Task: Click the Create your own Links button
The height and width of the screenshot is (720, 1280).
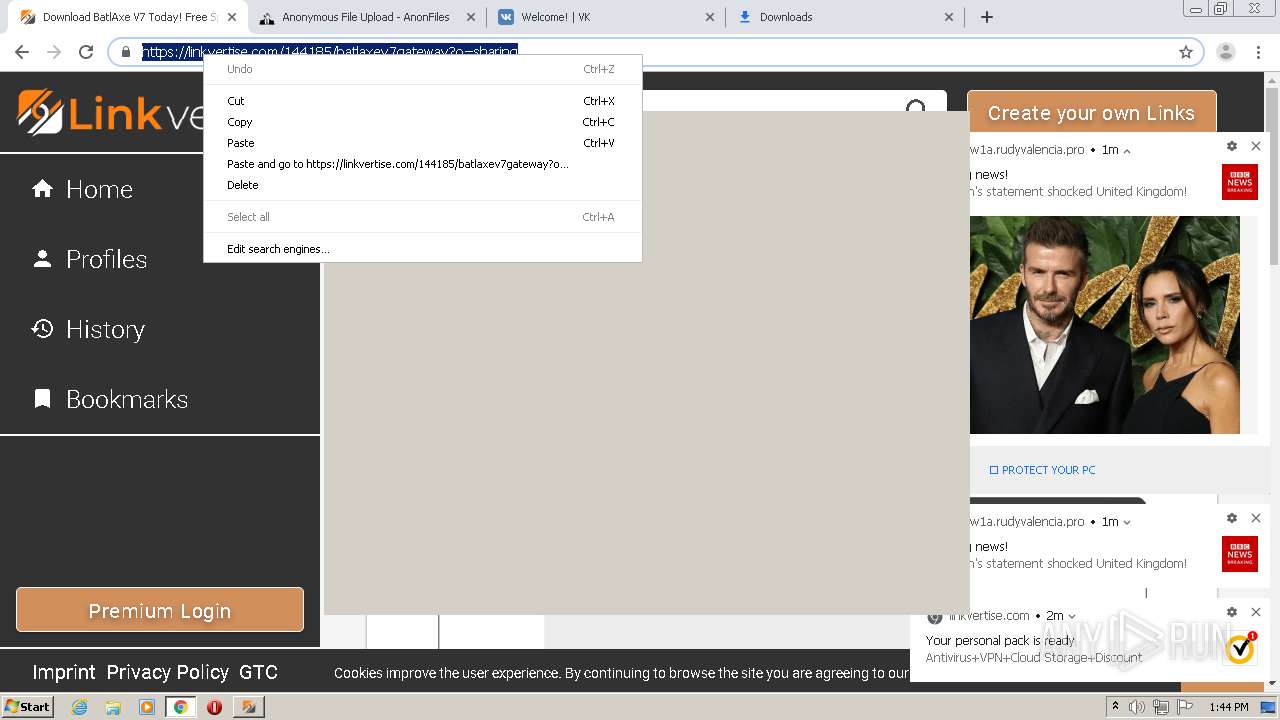Action: pyautogui.click(x=1091, y=112)
